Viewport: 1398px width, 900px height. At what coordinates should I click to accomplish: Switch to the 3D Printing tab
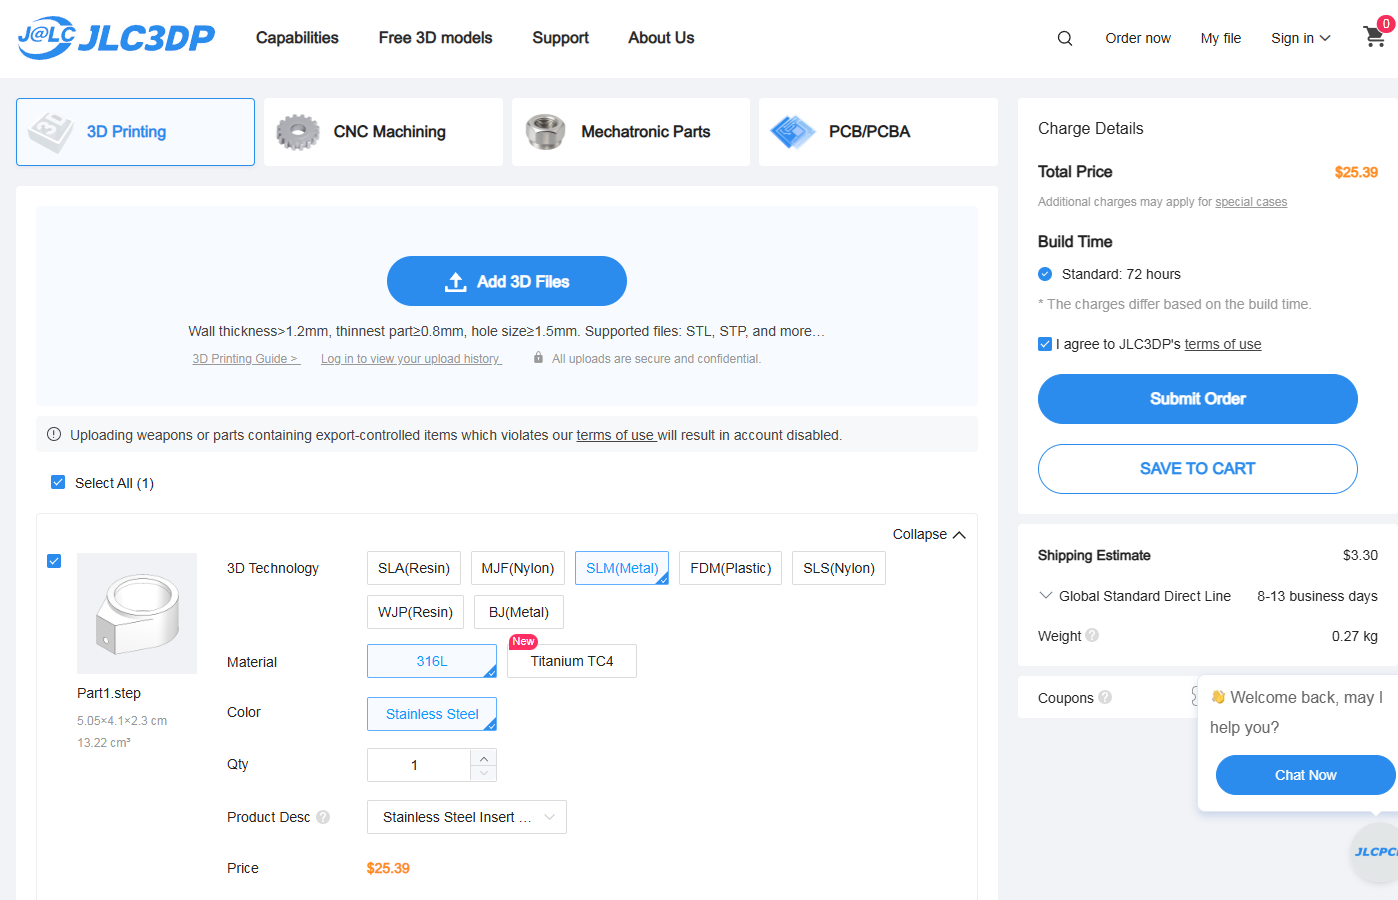[x=135, y=132]
